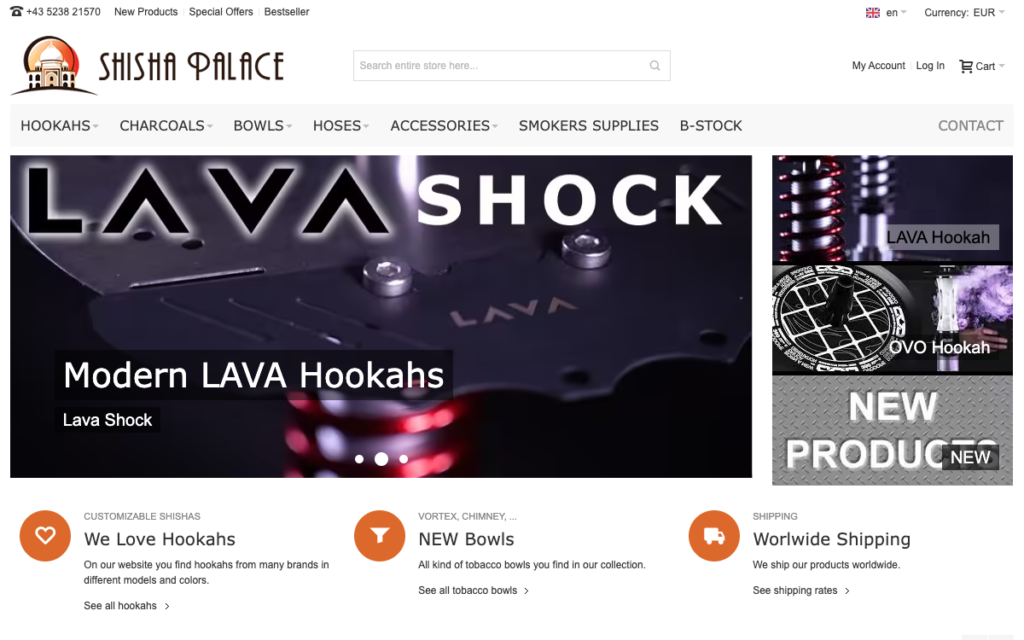Open the OVO Hookah thumbnail banner
Viewport: 1024px width, 640px height.
point(892,319)
